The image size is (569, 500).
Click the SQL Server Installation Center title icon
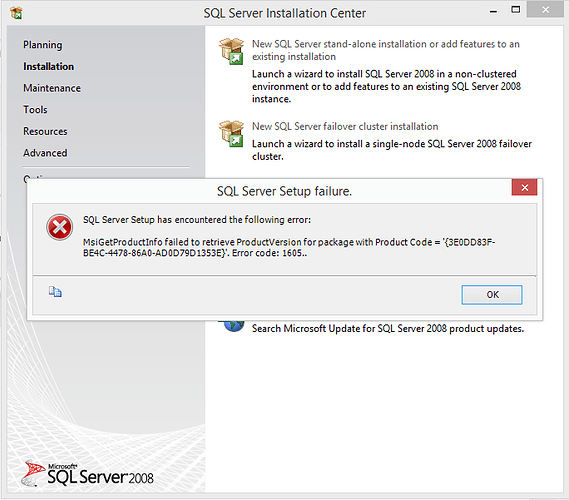click(16, 13)
